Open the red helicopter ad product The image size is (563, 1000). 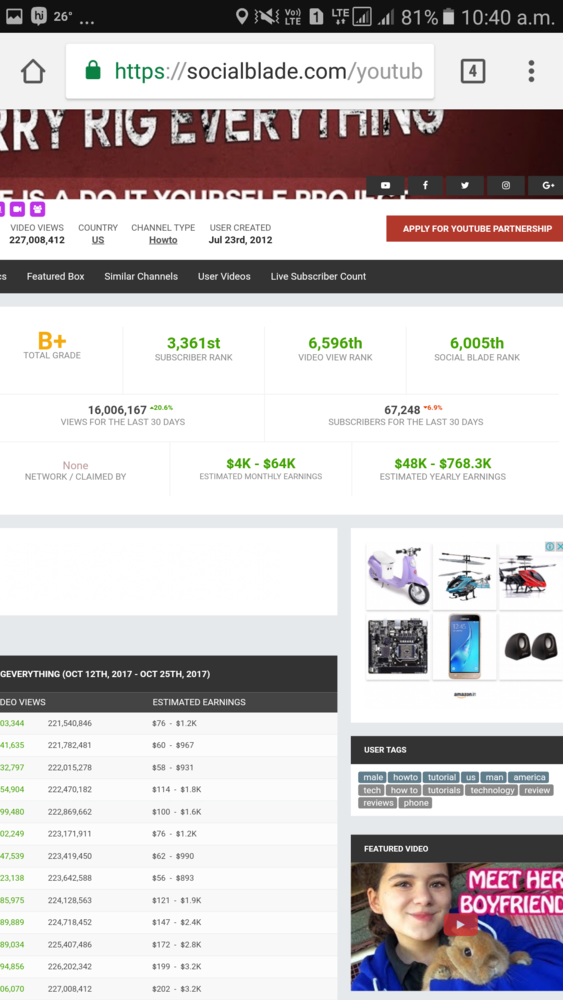point(530,577)
